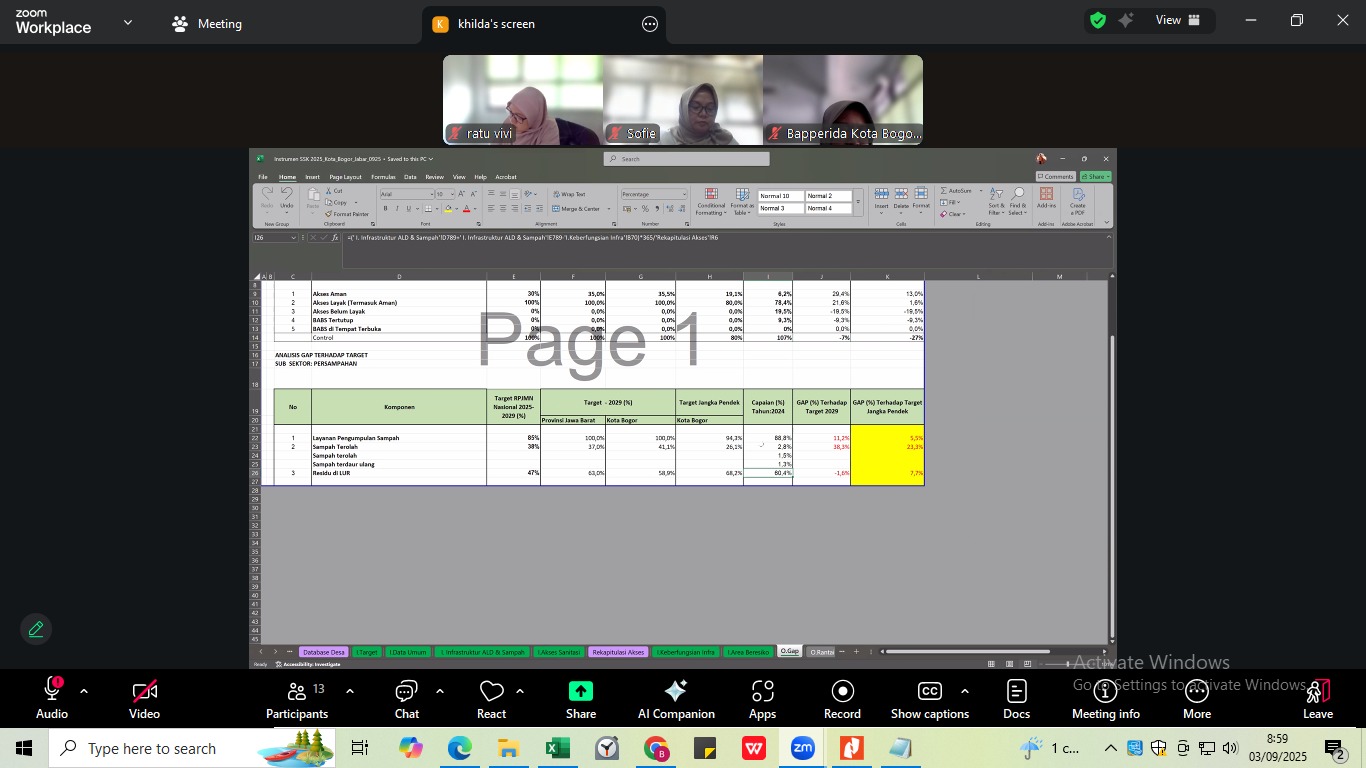Click the green Share button

pos(580,698)
